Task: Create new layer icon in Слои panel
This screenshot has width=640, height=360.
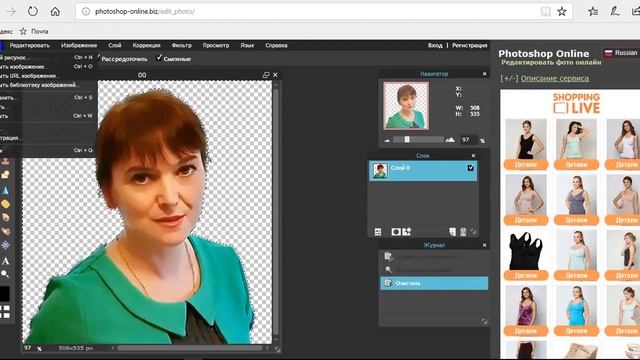Action: 453,232
